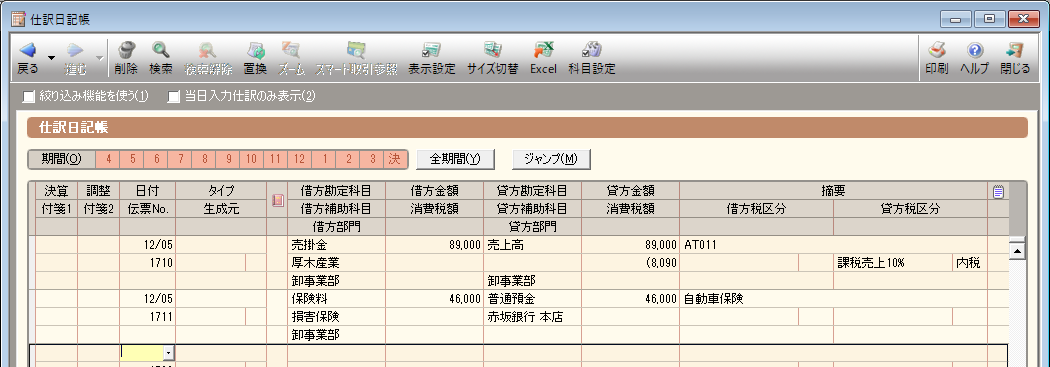This screenshot has height=367, width=1050.
Task: Click the 進む forward arrow icon
Action: (x=75, y=50)
